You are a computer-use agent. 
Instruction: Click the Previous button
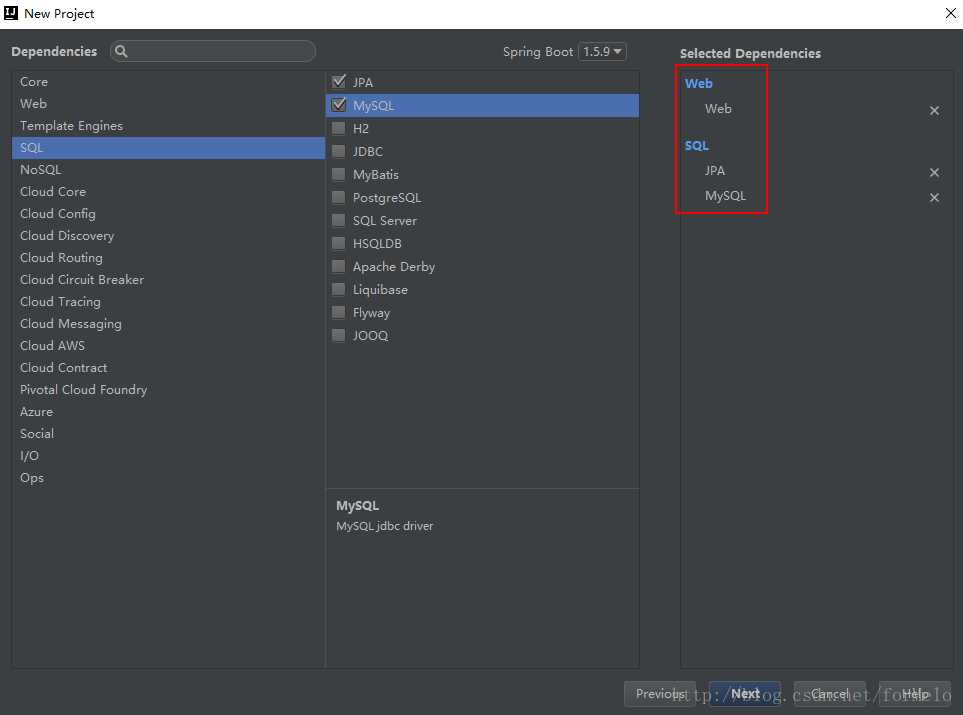[660, 694]
